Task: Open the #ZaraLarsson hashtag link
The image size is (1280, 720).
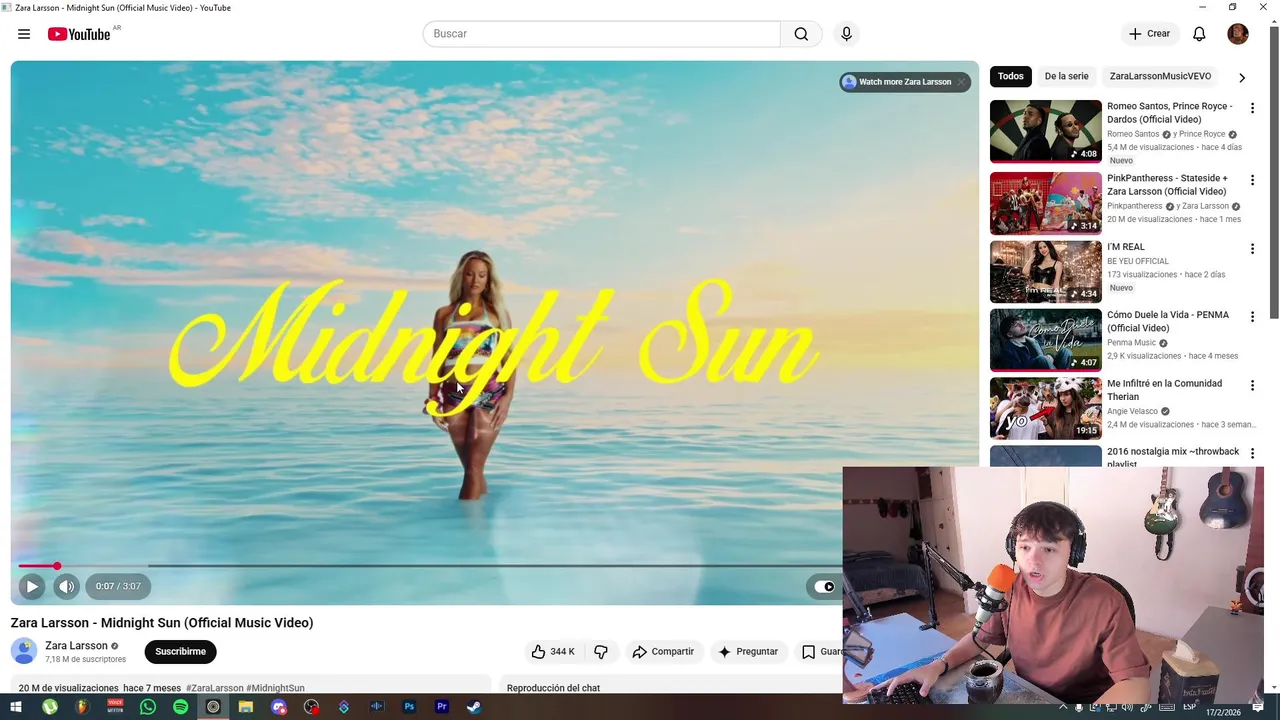Action: pyautogui.click(x=214, y=688)
